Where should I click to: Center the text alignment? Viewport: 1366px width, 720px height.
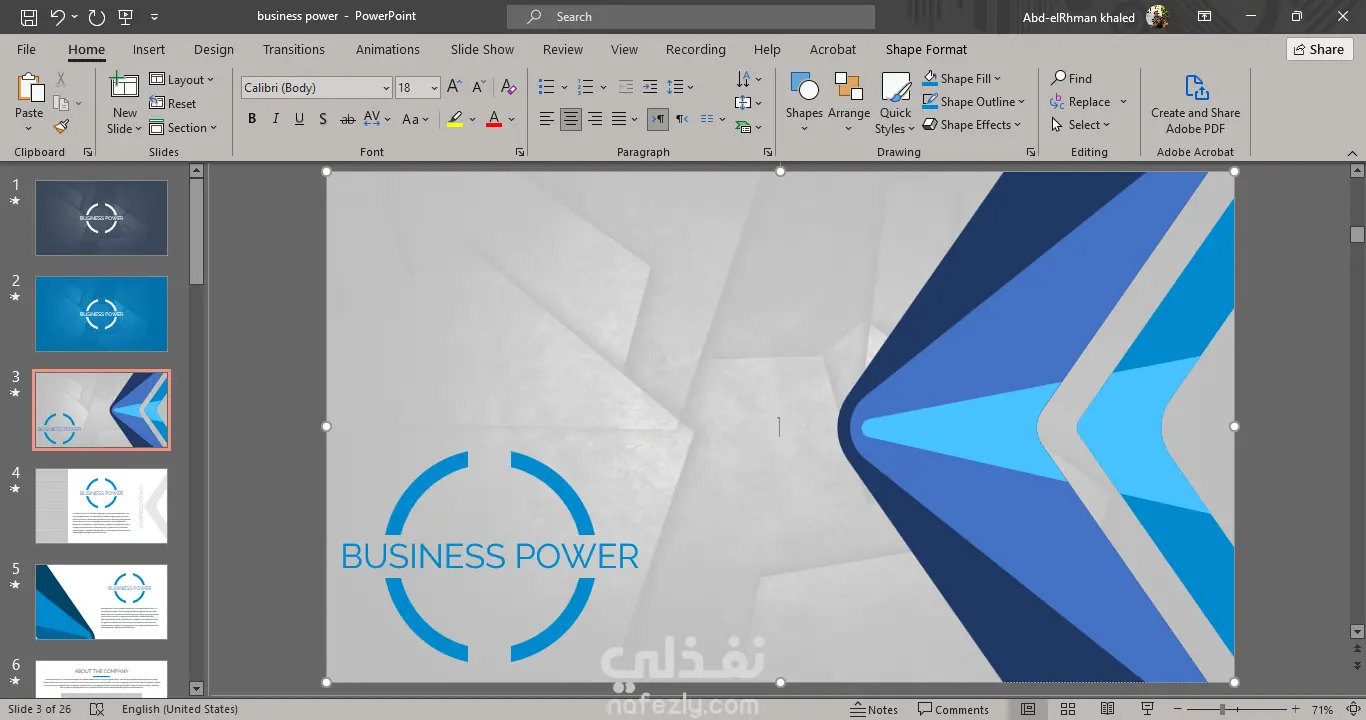(570, 119)
